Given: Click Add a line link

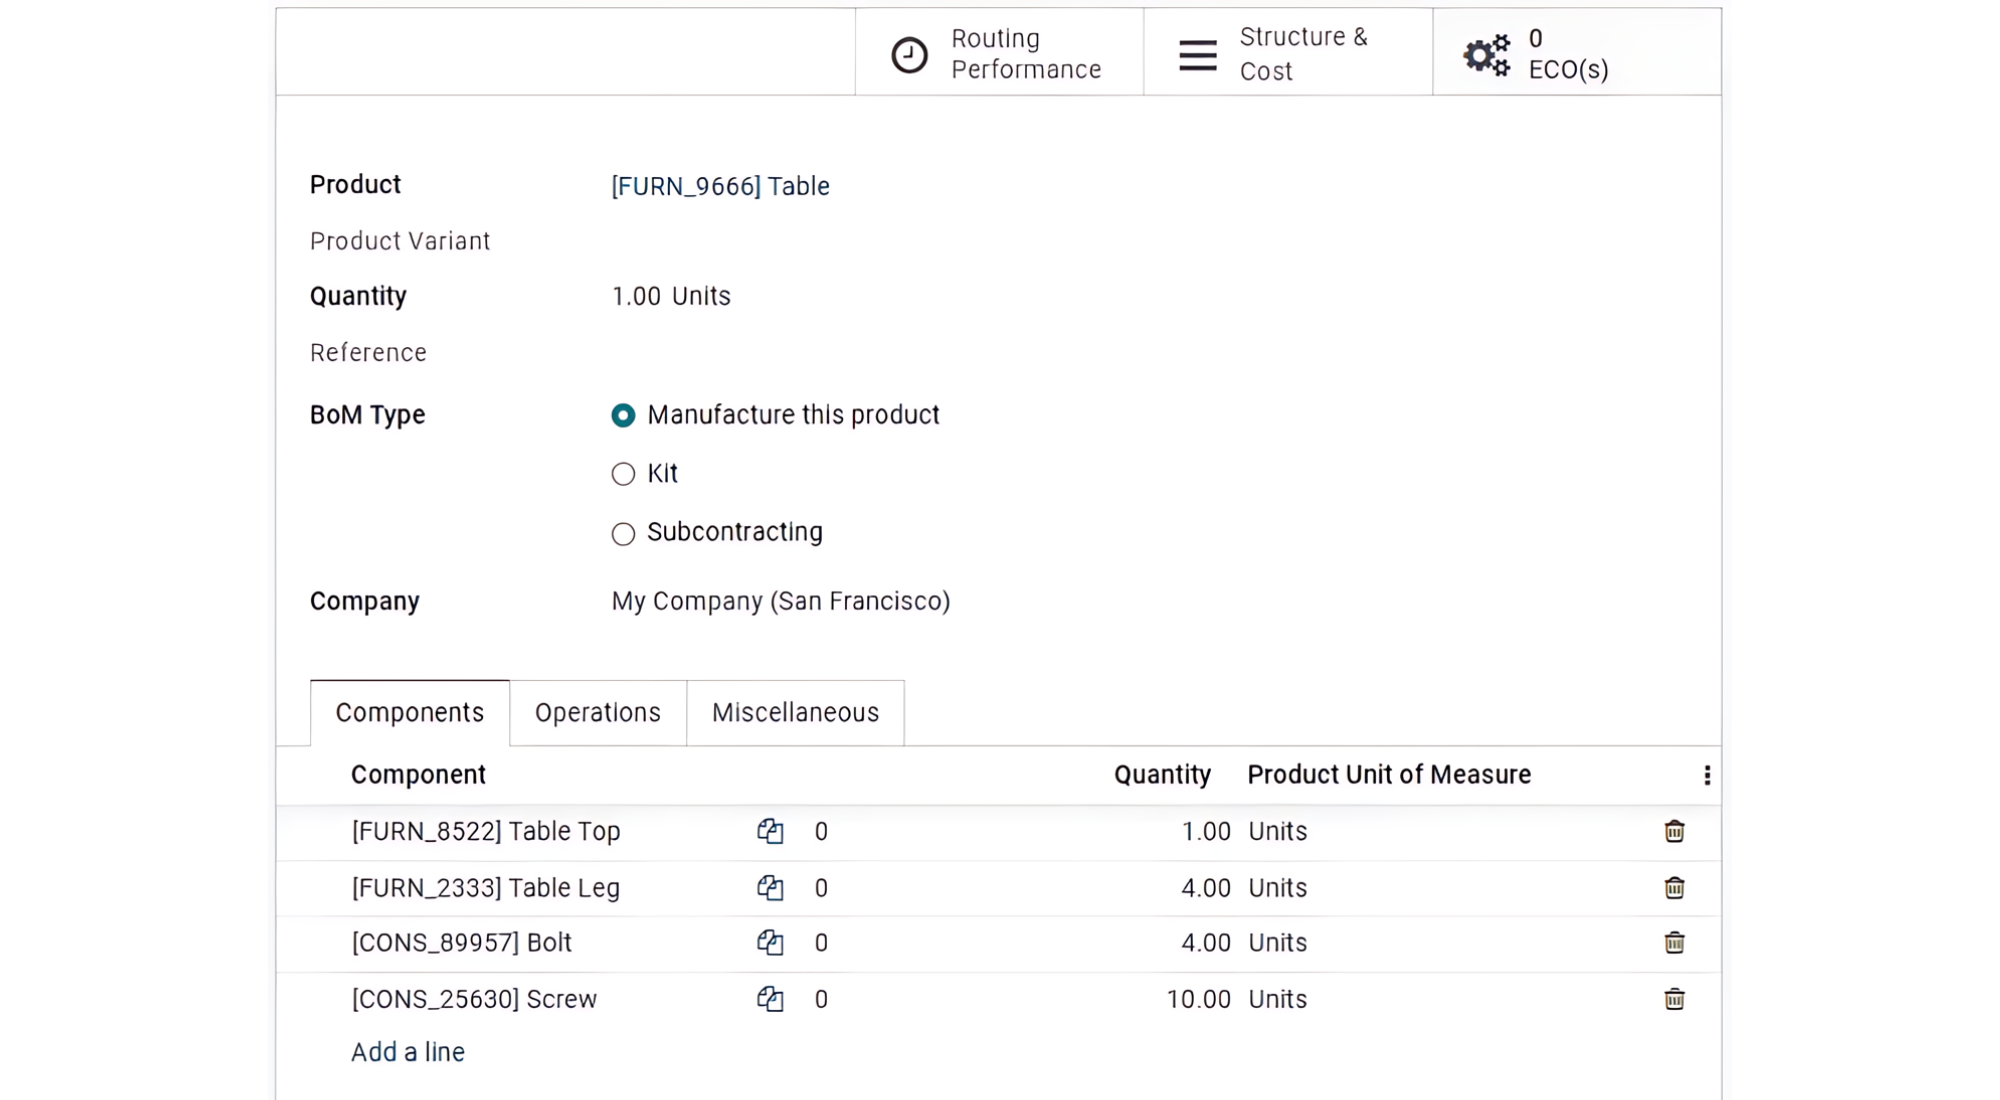Looking at the screenshot, I should [x=407, y=1052].
